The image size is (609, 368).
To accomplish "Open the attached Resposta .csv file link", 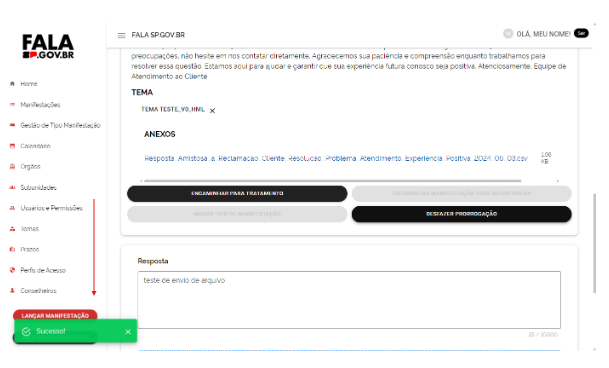I will (x=336, y=159).
